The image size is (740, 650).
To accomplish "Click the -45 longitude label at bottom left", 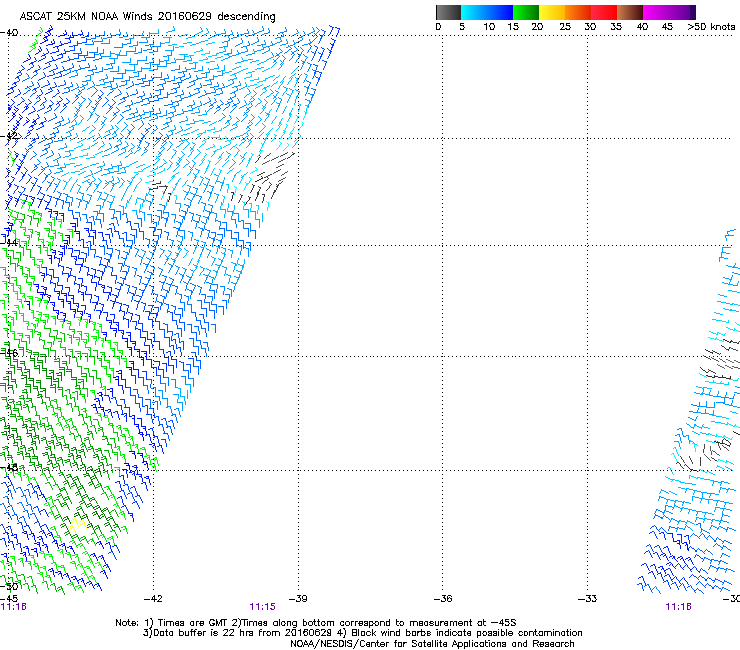I will tap(9, 599).
